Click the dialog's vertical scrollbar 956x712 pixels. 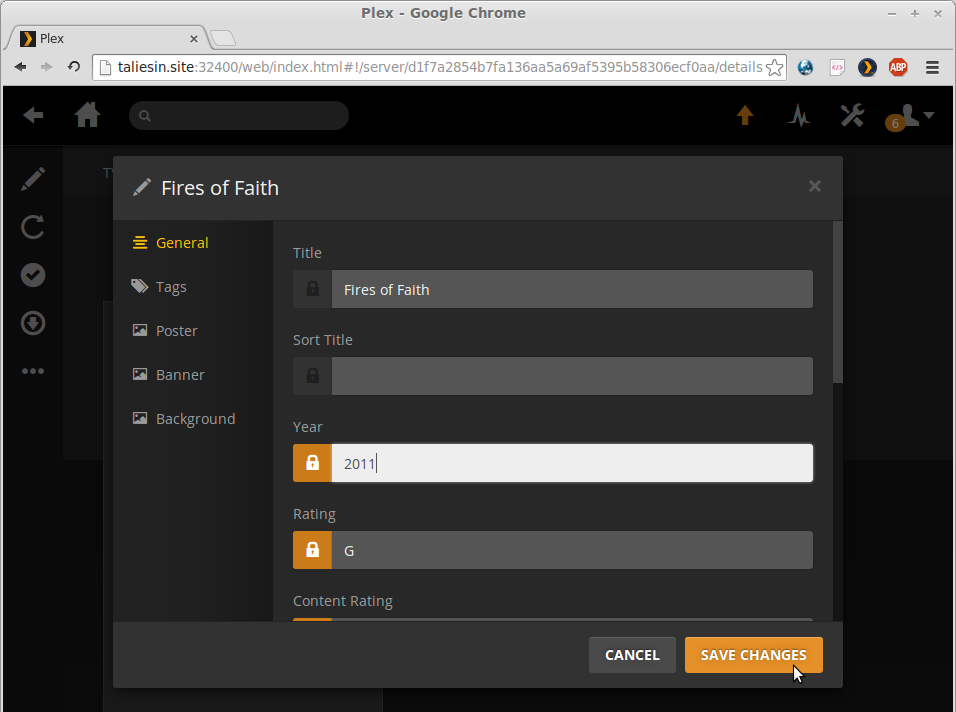(838, 302)
